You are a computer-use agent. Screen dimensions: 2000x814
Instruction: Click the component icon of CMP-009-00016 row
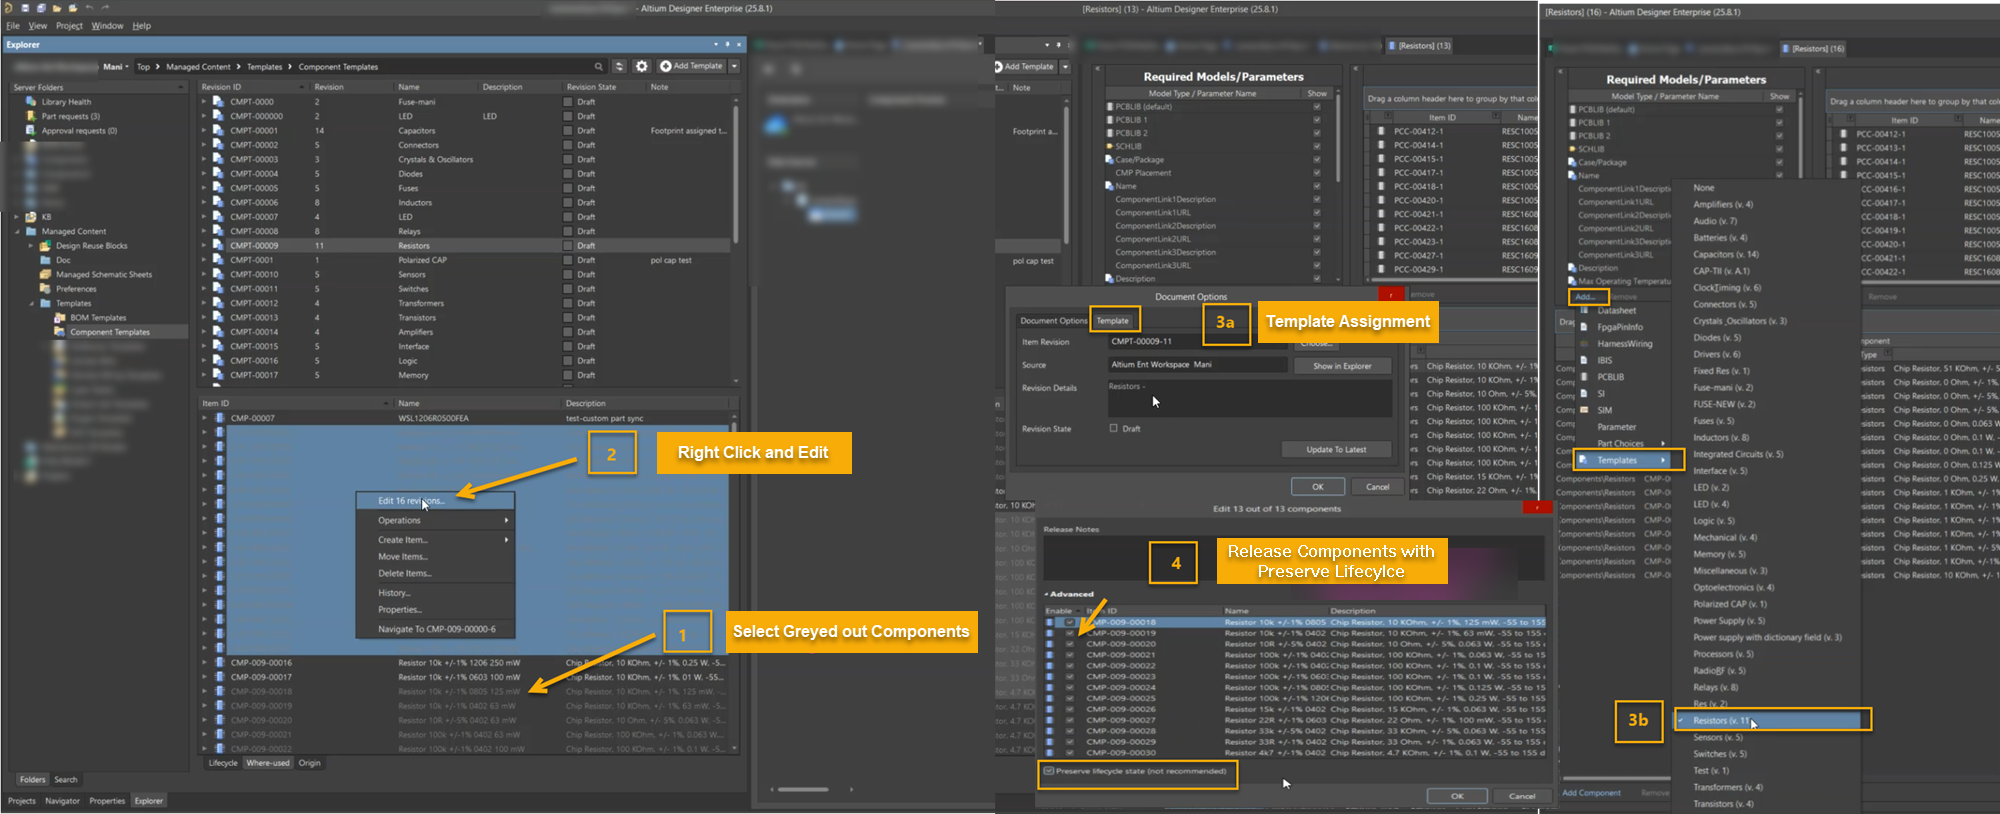click(x=219, y=662)
